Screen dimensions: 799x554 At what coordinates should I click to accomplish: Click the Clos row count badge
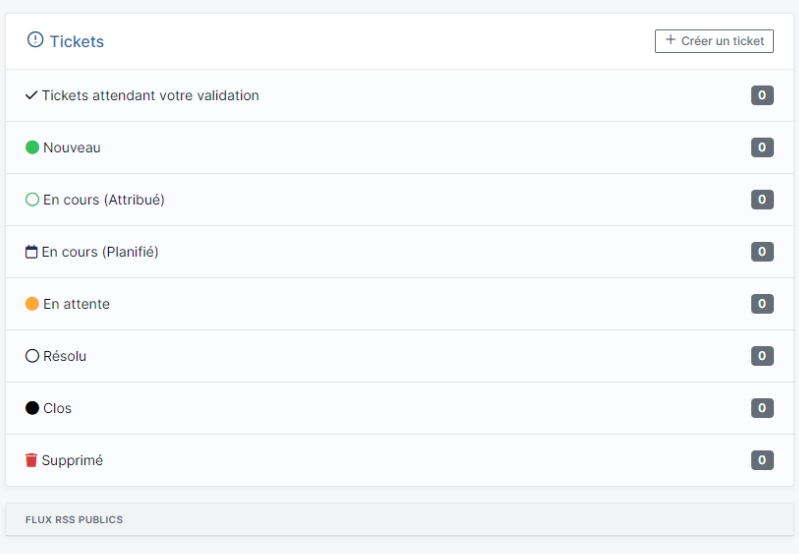pyautogui.click(x=762, y=408)
